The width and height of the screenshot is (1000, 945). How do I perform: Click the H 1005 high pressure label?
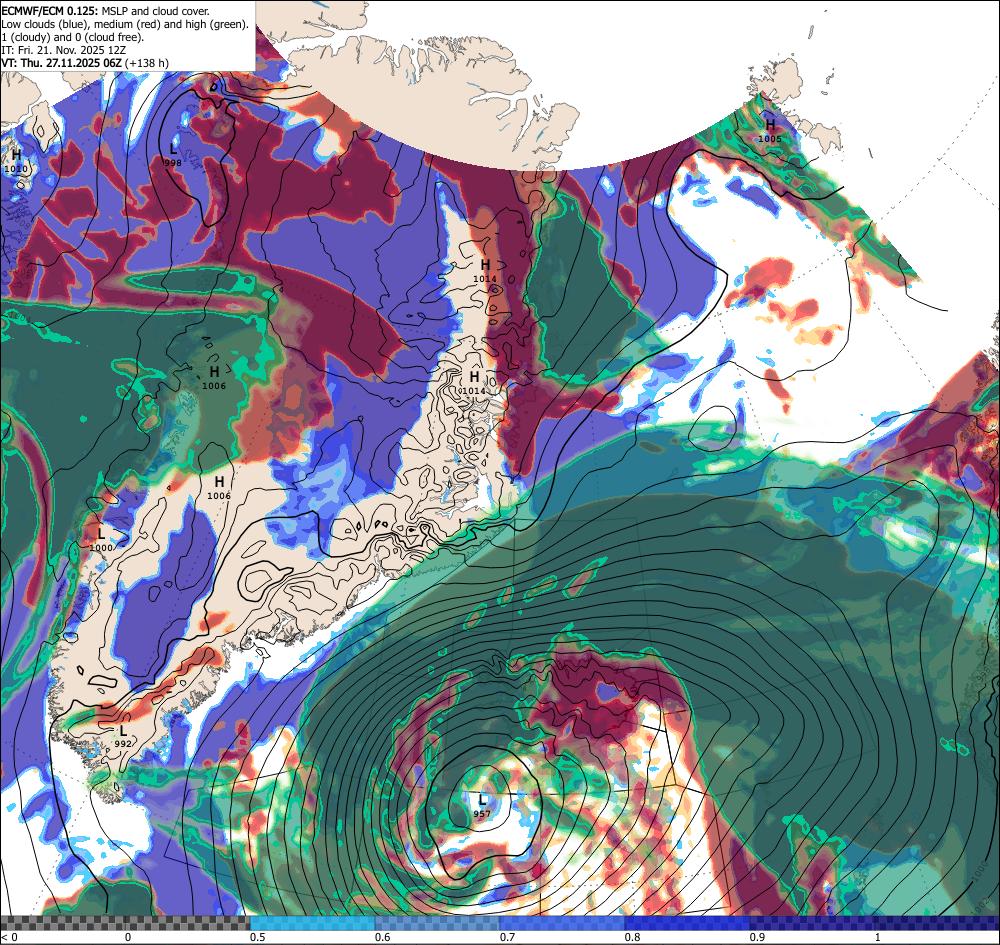click(770, 131)
